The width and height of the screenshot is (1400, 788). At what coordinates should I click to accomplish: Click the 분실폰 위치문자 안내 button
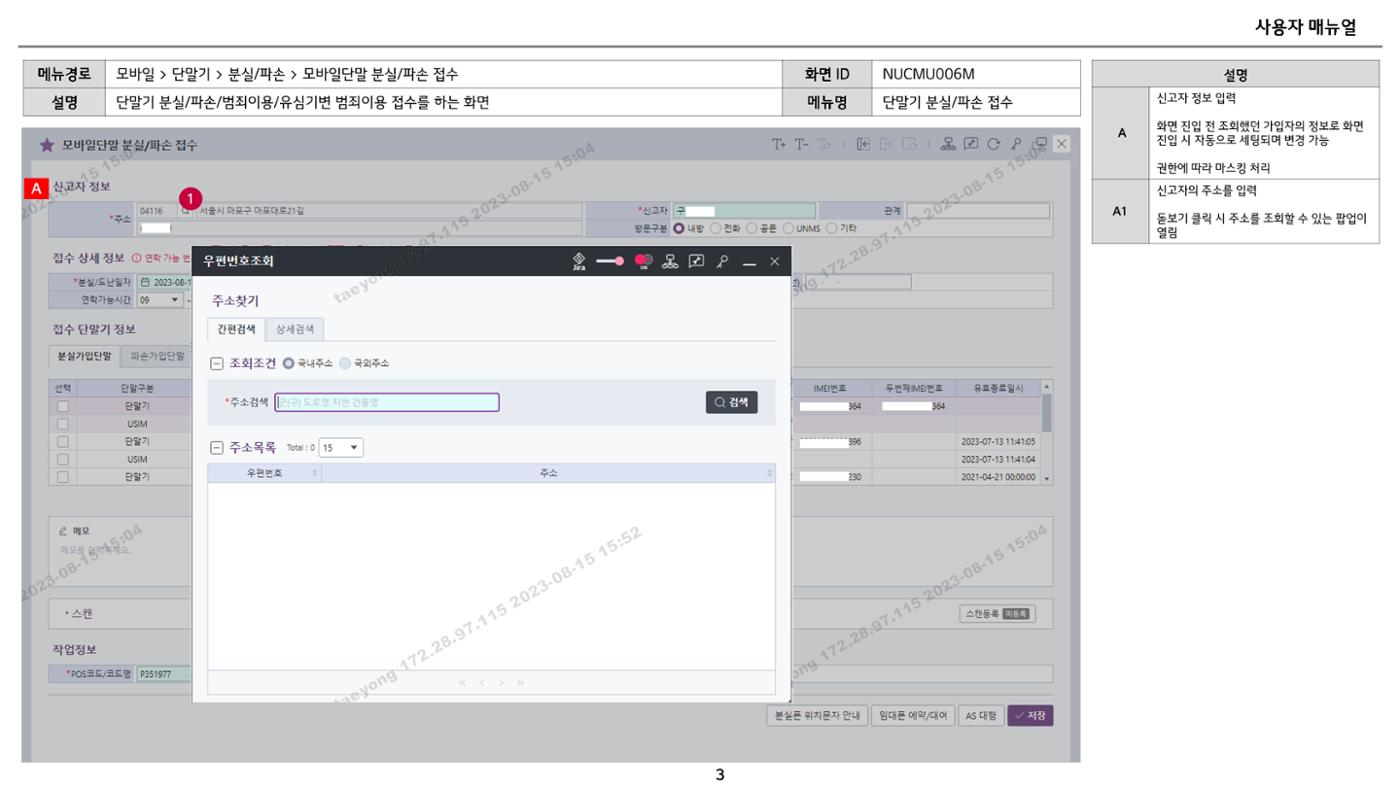(815, 715)
